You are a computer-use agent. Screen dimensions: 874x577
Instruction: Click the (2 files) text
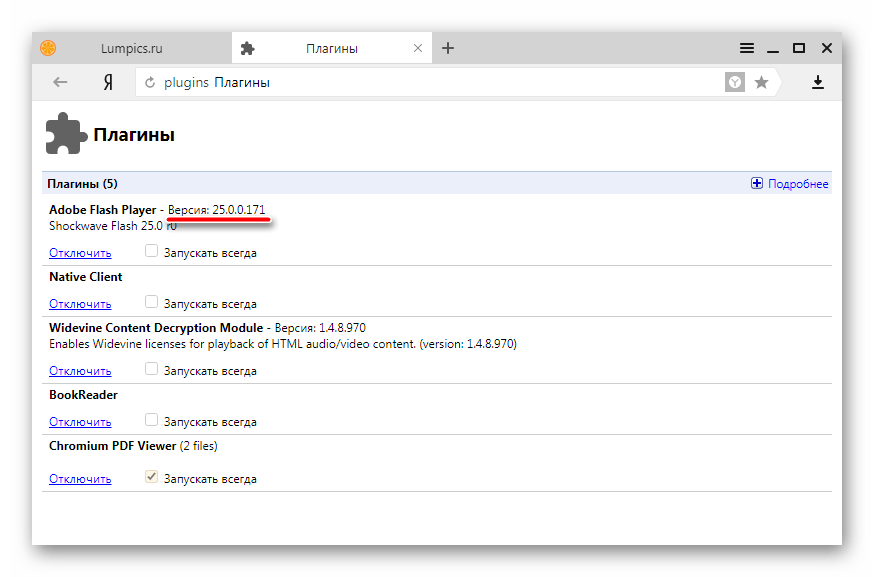click(198, 446)
